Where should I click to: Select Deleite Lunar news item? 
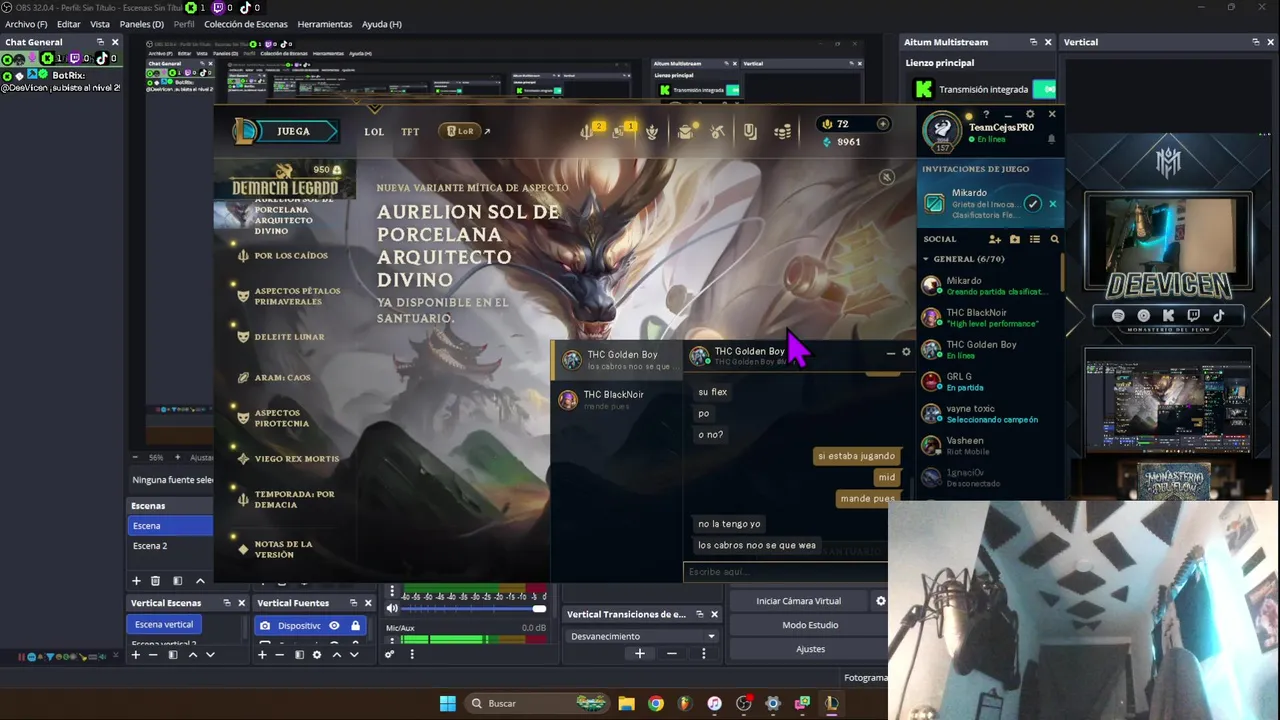[x=289, y=337]
